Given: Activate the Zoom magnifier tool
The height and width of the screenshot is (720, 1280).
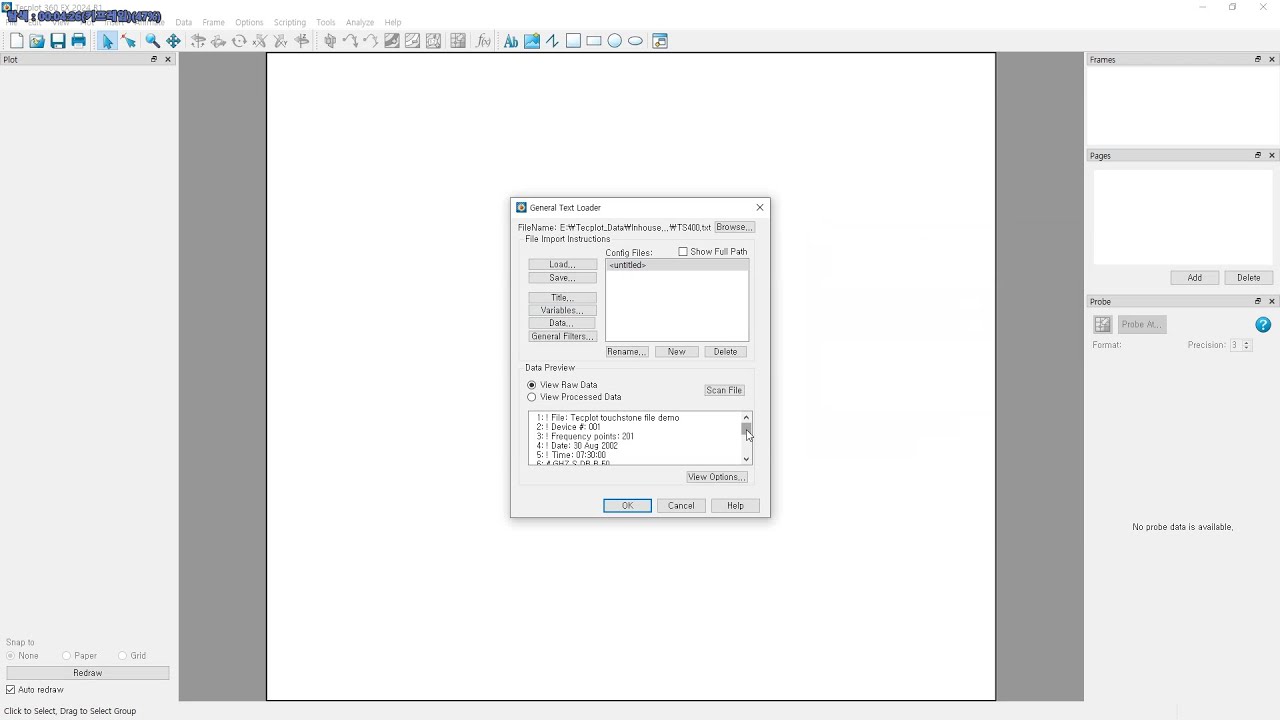Looking at the screenshot, I should 152,41.
